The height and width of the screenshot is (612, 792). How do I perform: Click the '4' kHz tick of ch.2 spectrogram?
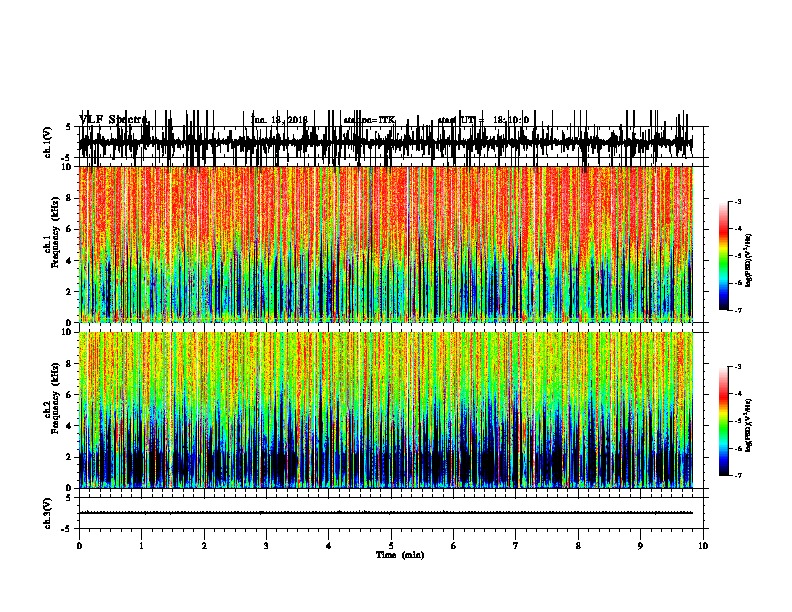[70, 426]
